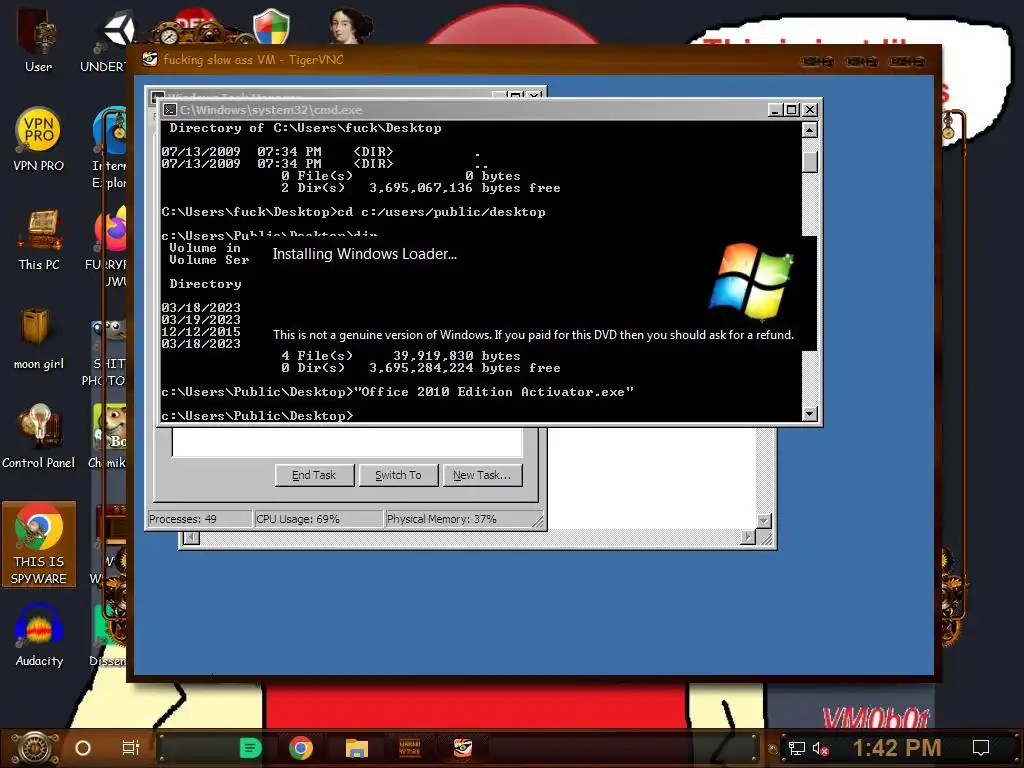The height and width of the screenshot is (768, 1024).
Task: Open Control Panel desktop shortcut
Action: (x=39, y=438)
